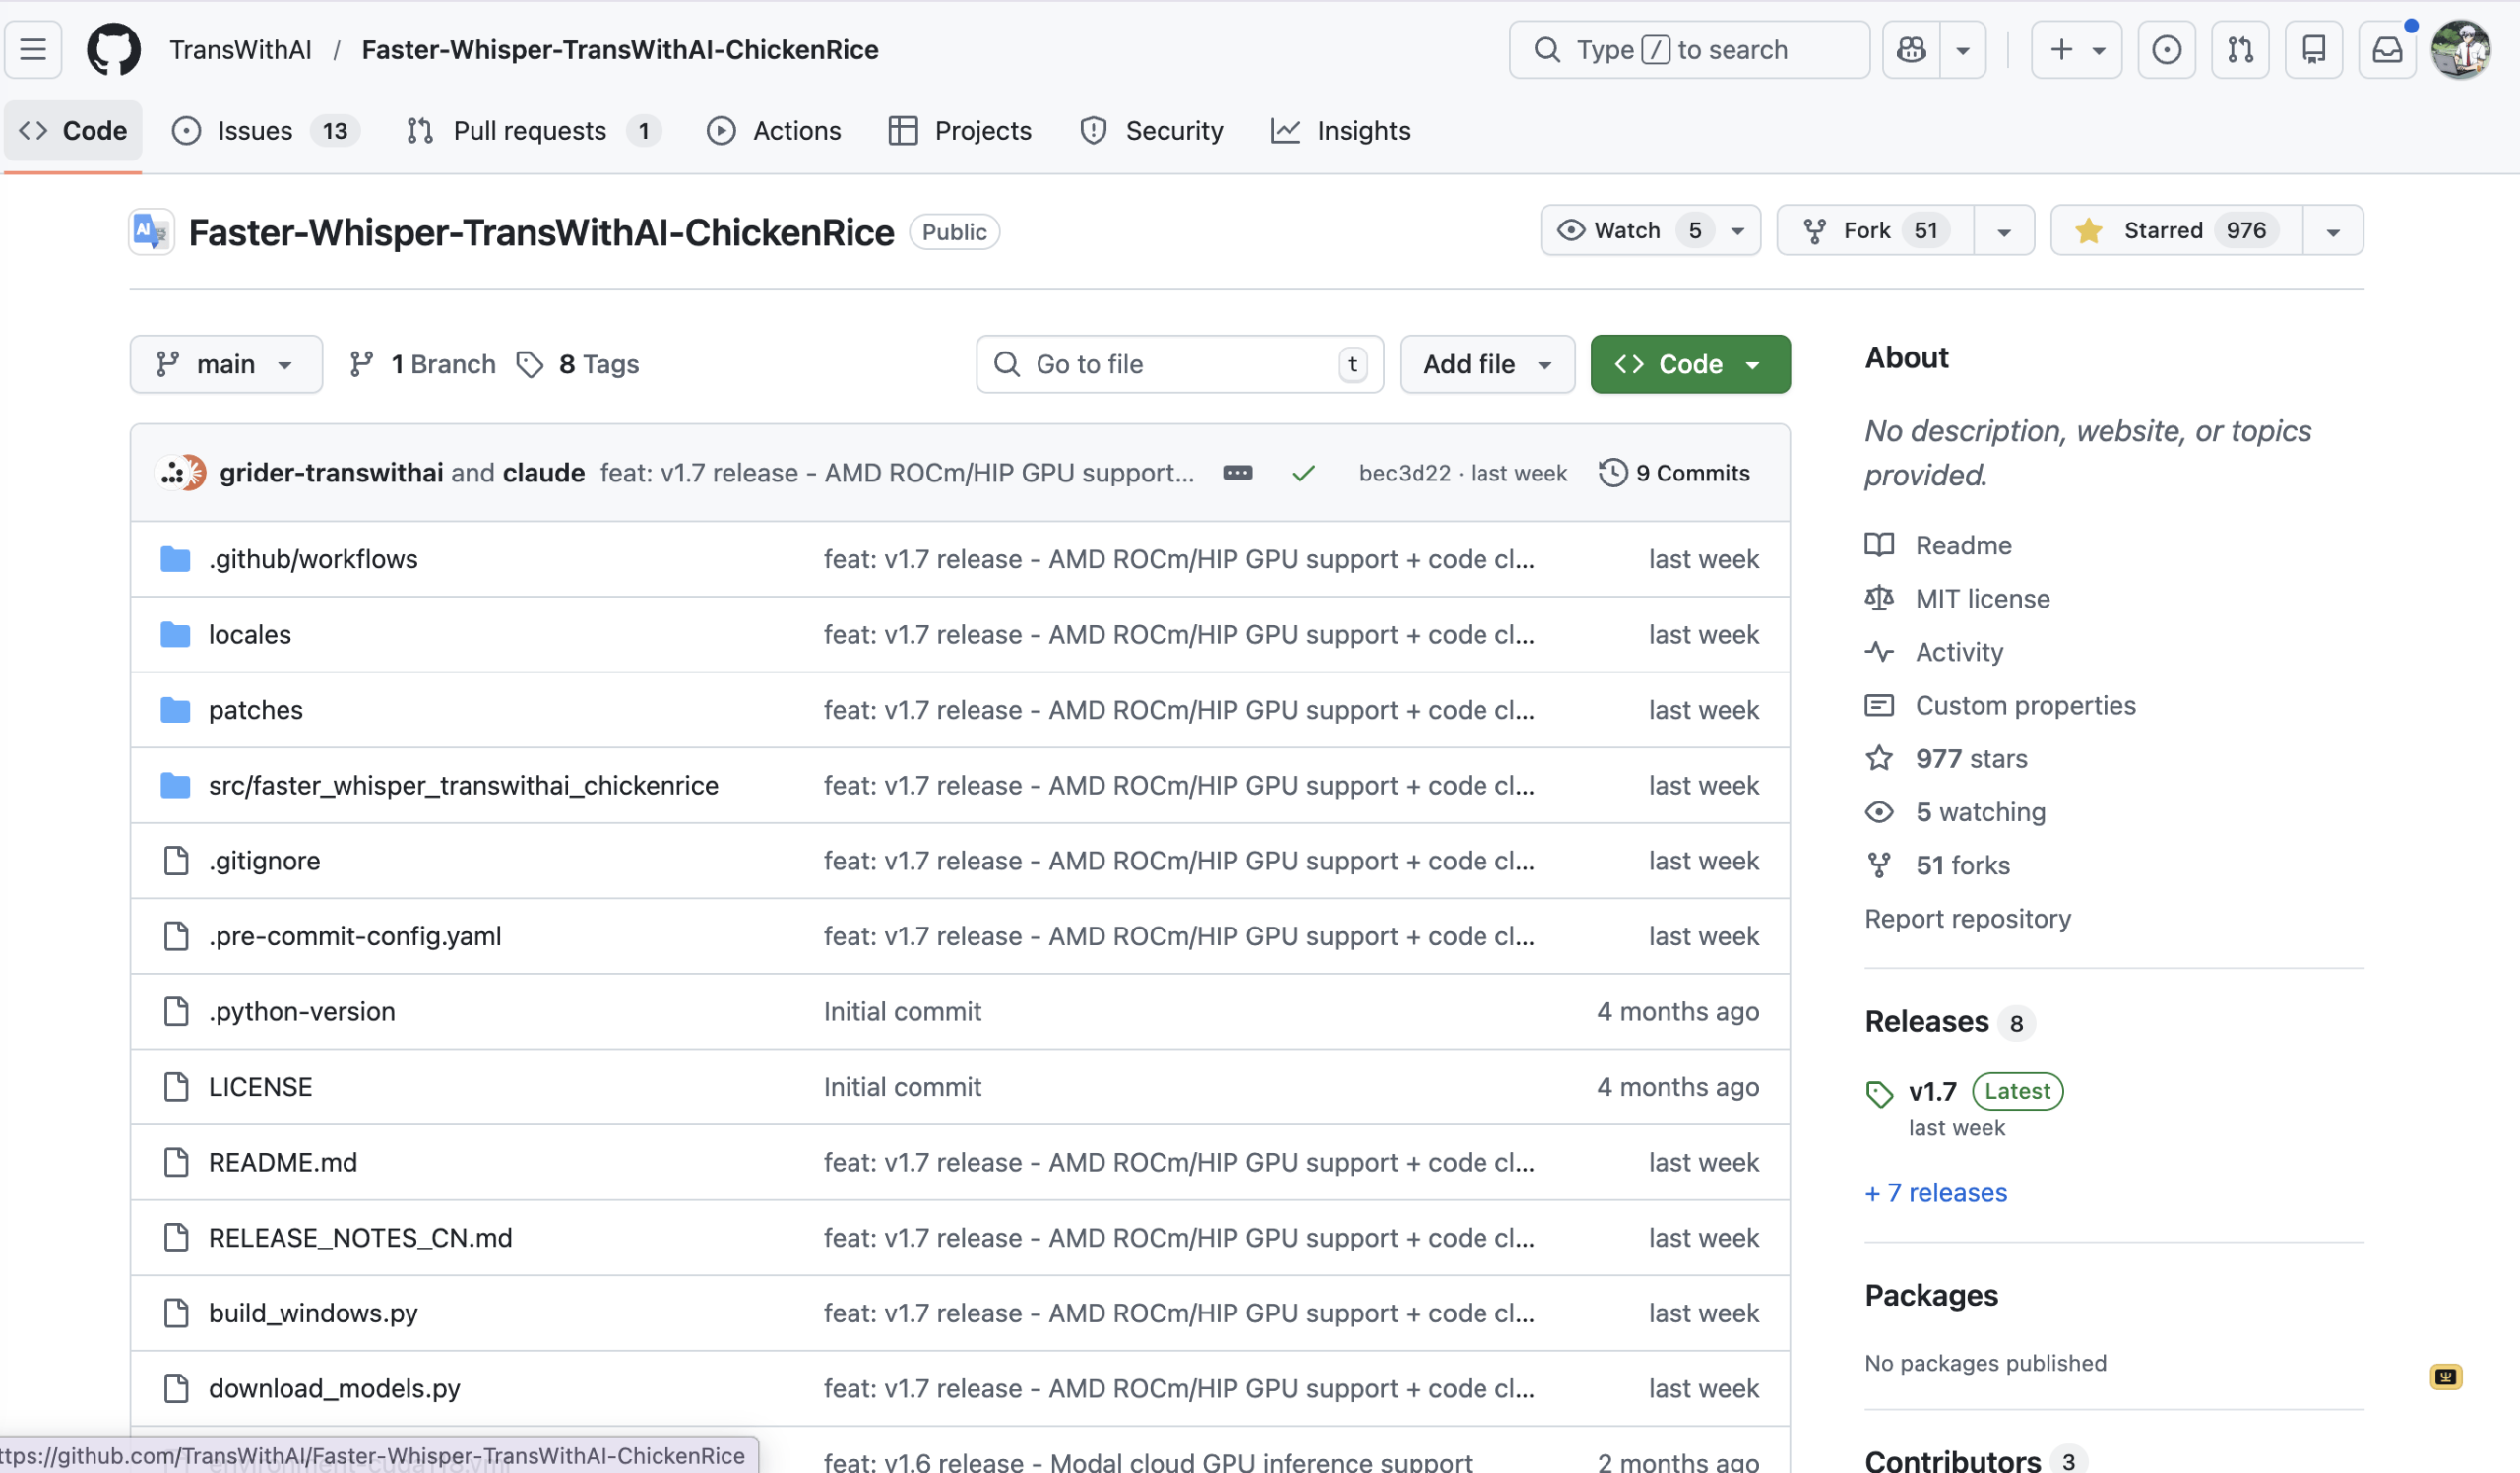Click the issues shortcut icon in header

[2166, 49]
